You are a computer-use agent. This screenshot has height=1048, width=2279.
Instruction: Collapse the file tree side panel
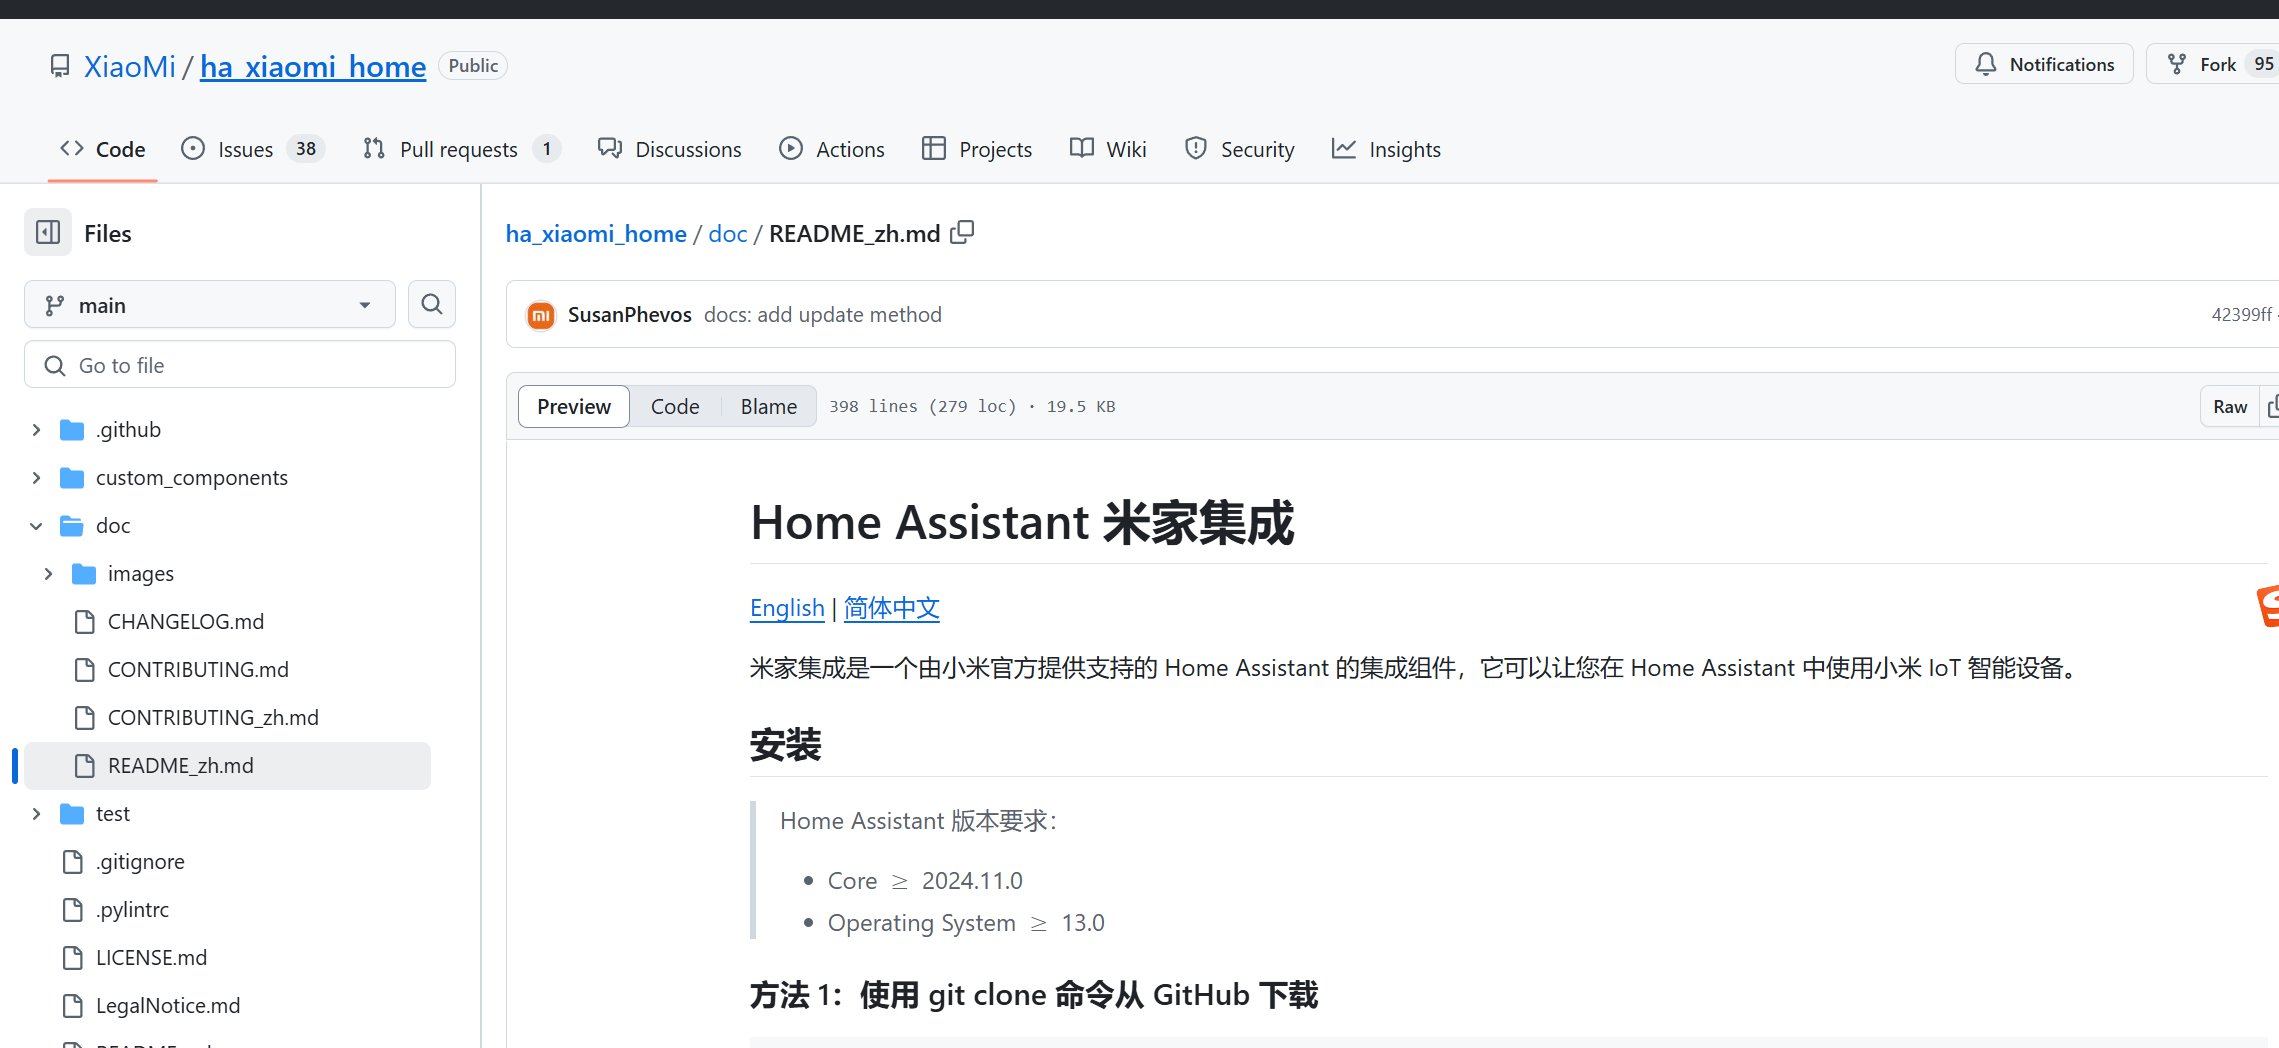click(x=48, y=233)
